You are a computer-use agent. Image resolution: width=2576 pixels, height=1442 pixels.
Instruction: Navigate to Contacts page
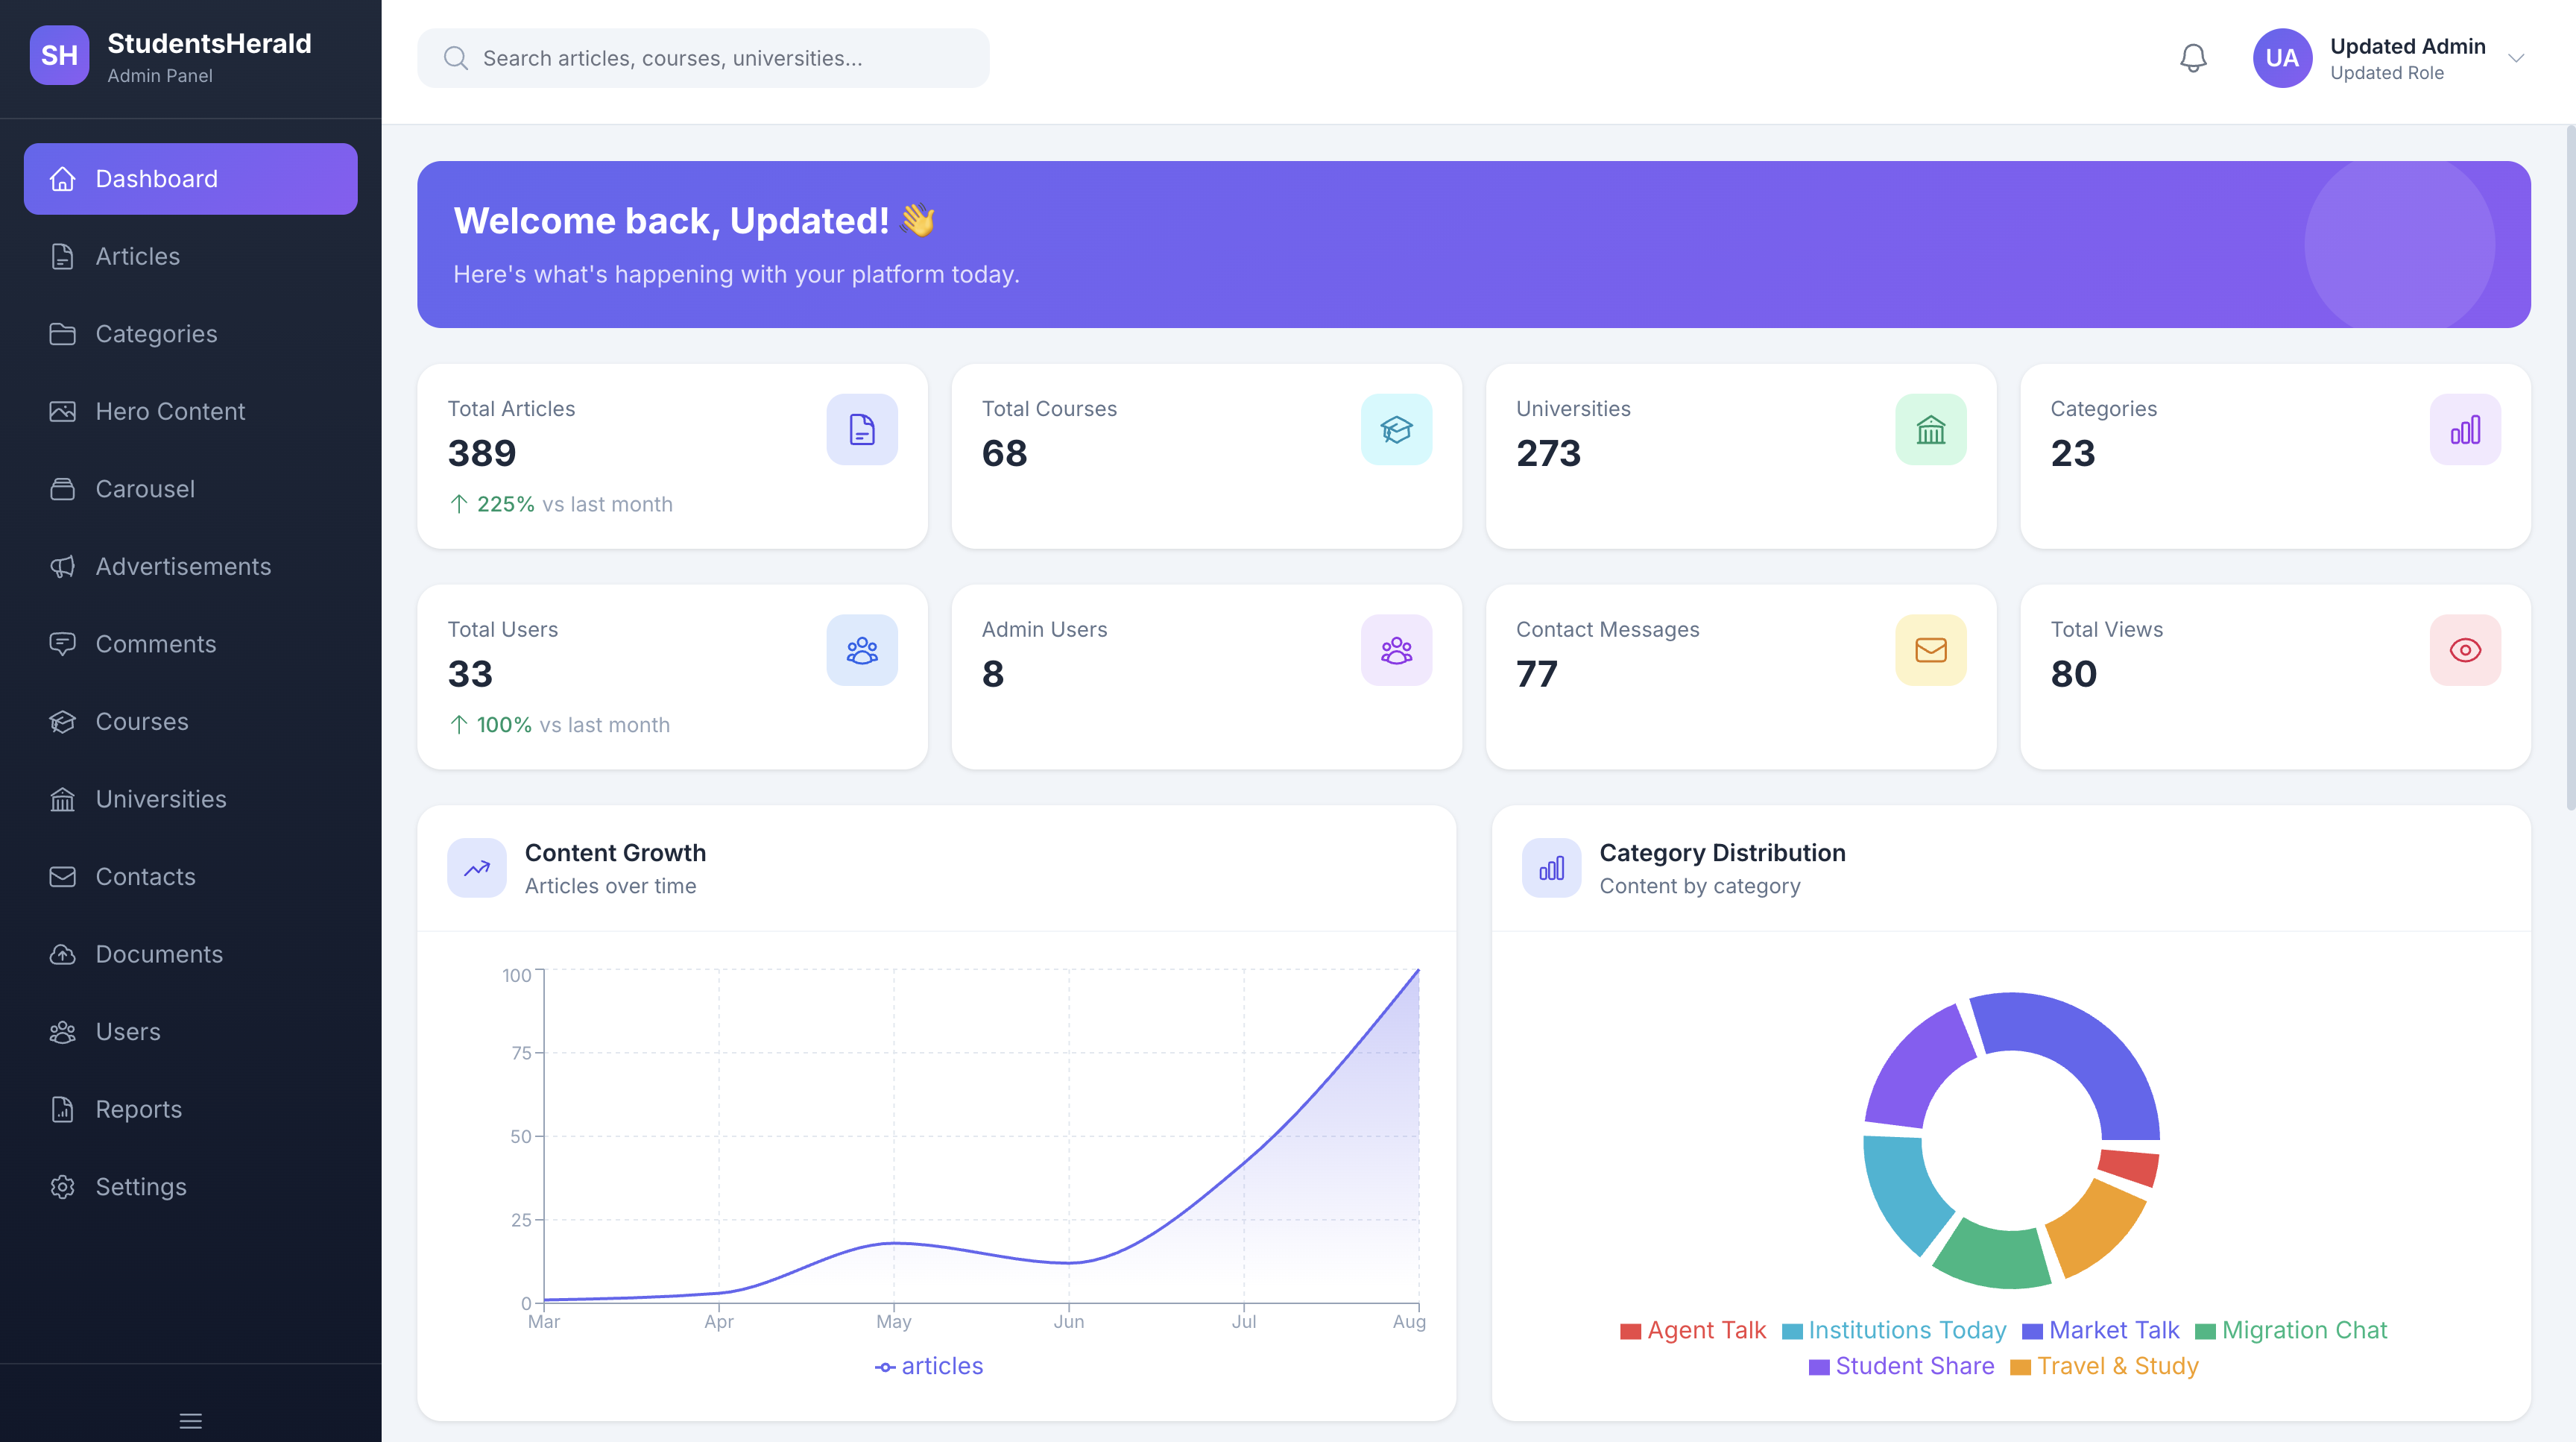pyautogui.click(x=190, y=876)
